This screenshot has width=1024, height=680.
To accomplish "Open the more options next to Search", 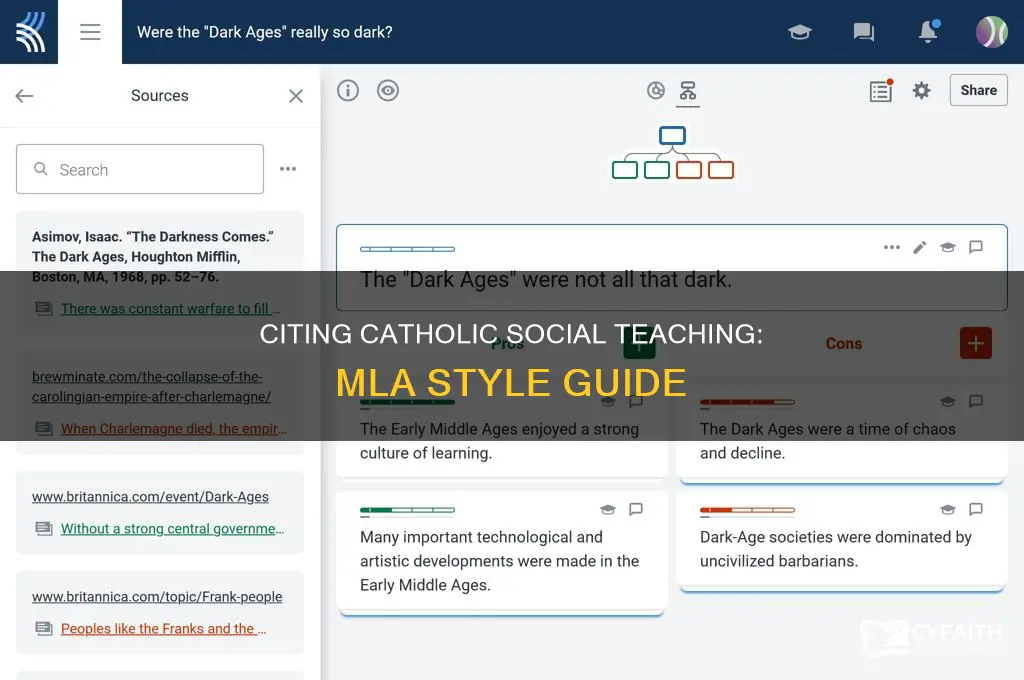I will coord(288,169).
